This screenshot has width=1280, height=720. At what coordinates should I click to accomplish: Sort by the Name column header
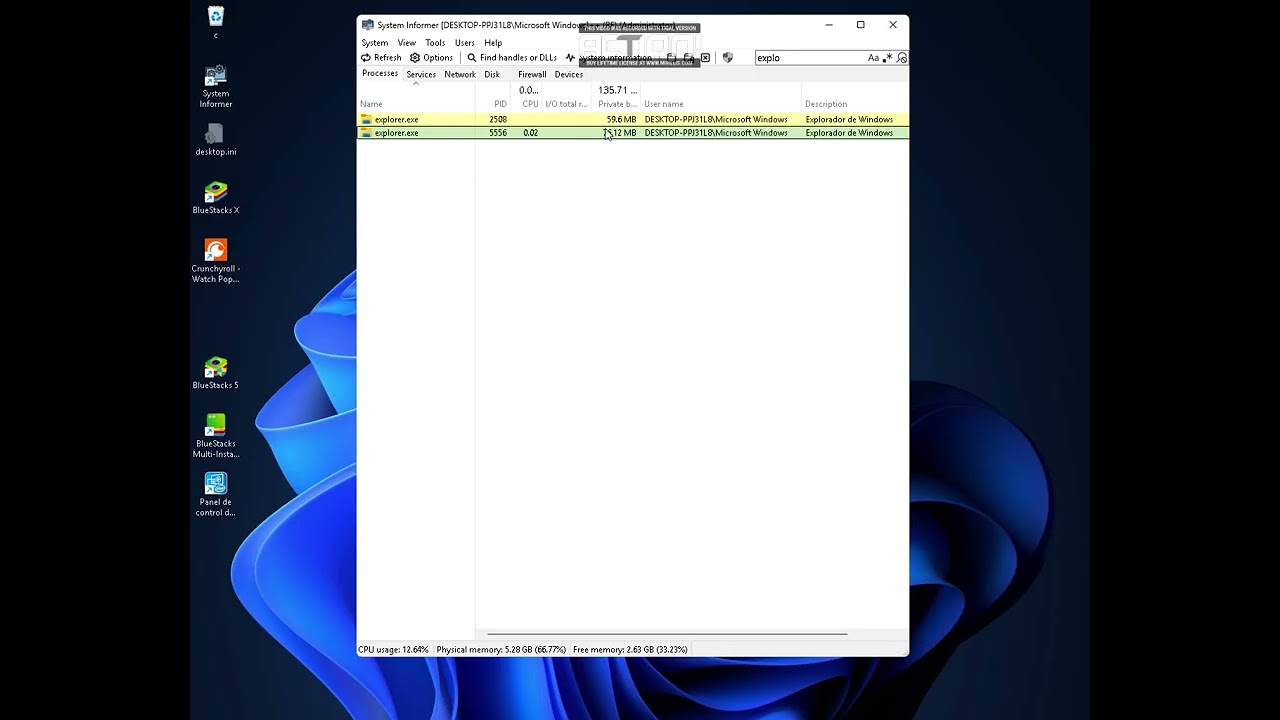pyautogui.click(x=415, y=104)
